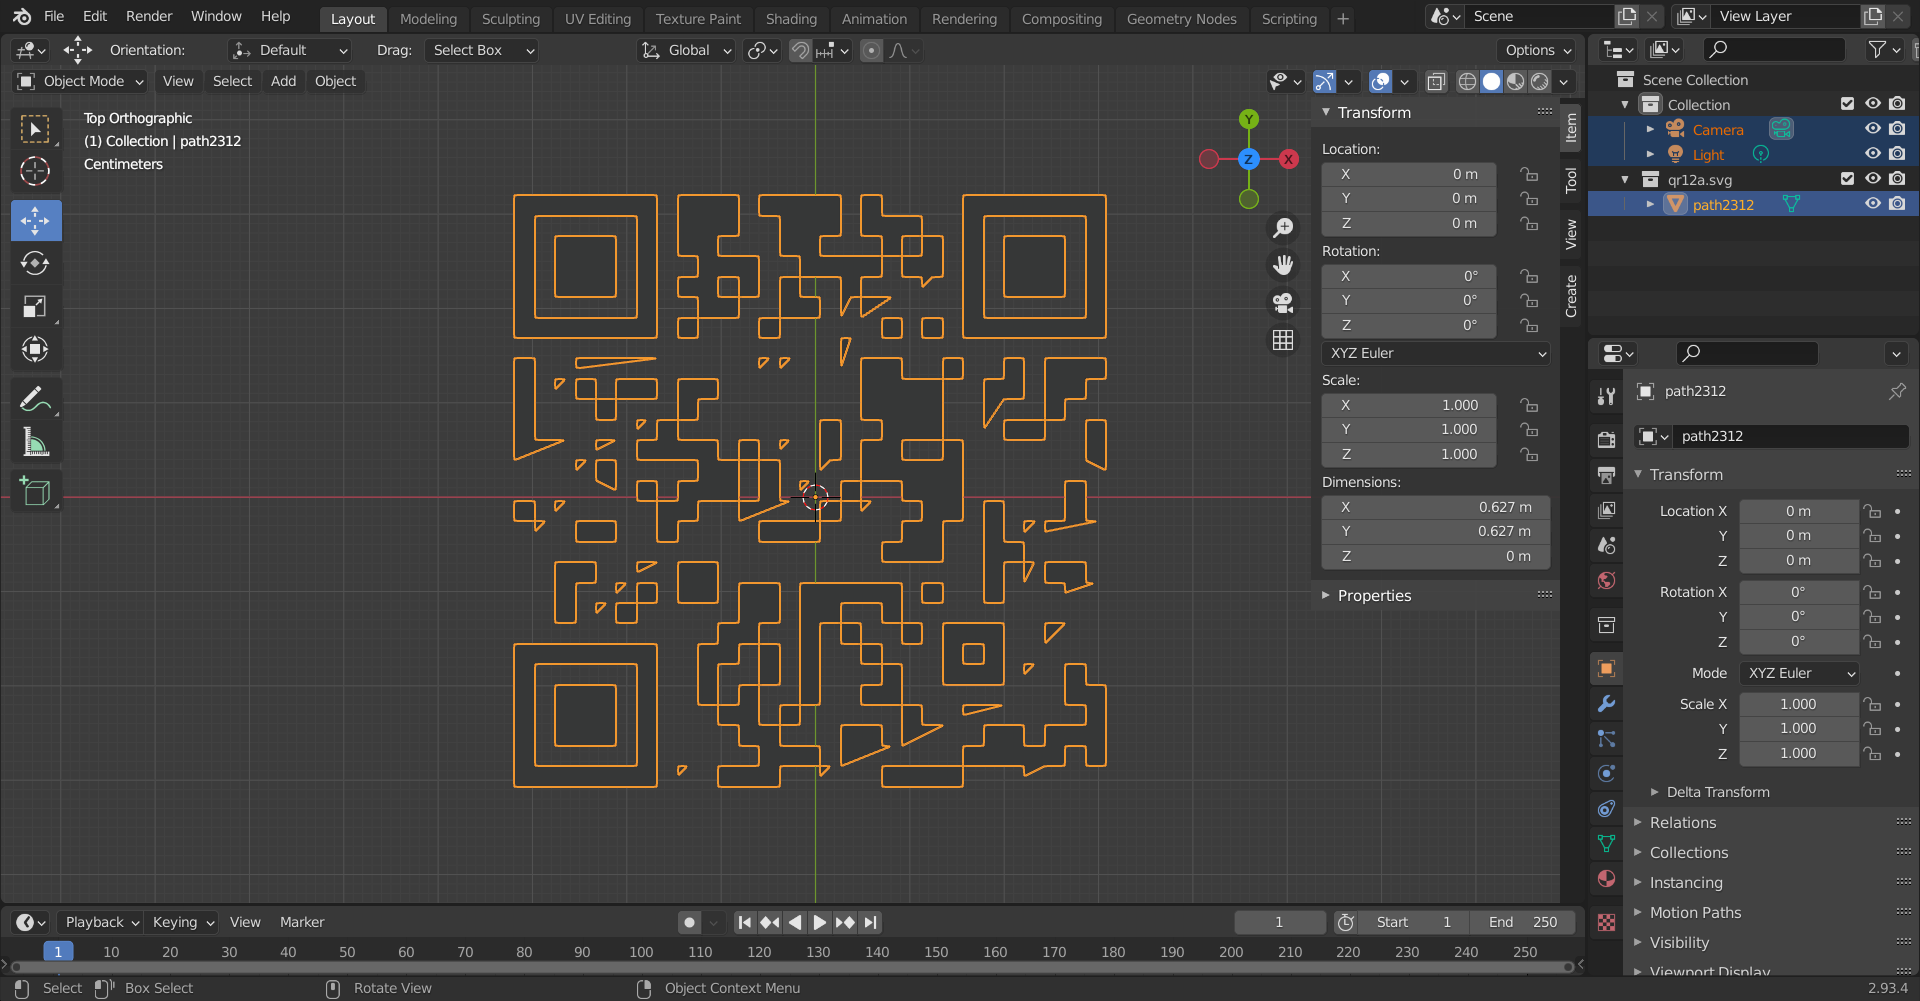
Task: Switch to the perspective/orthographic grid icon
Action: (1283, 340)
